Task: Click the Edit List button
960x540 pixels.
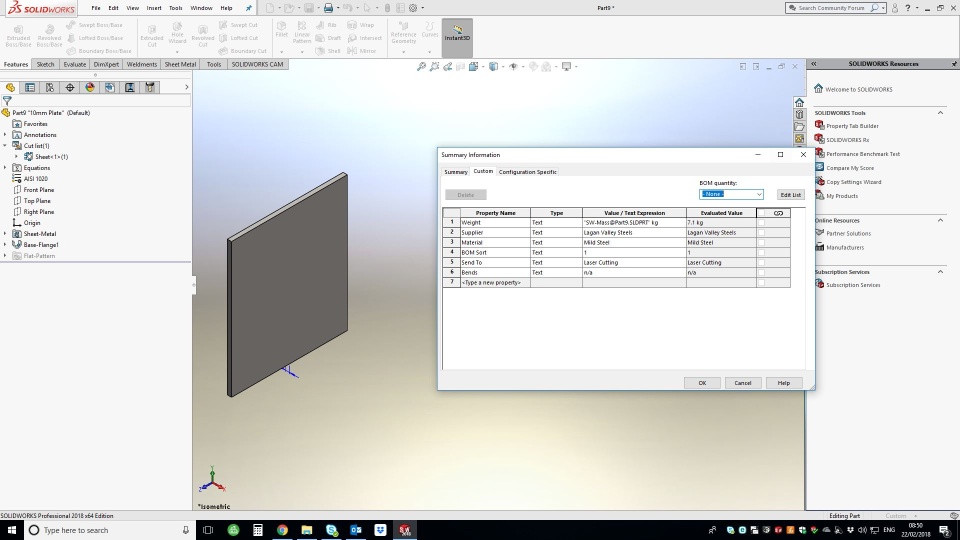Action: pos(790,195)
